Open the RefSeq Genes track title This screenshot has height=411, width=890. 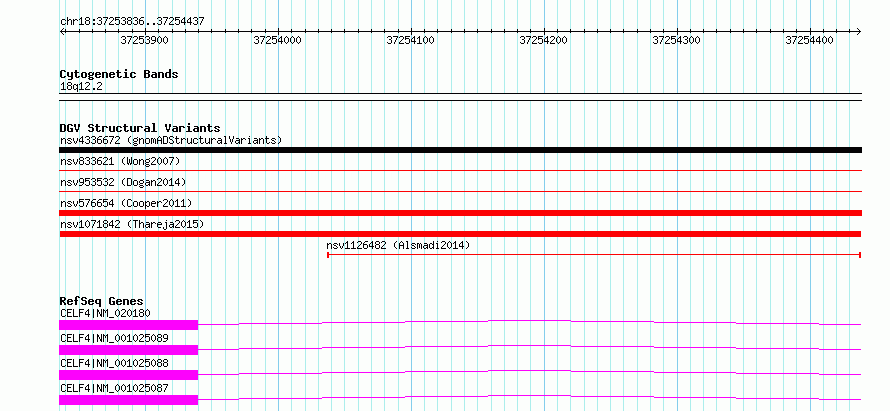[x=102, y=301]
